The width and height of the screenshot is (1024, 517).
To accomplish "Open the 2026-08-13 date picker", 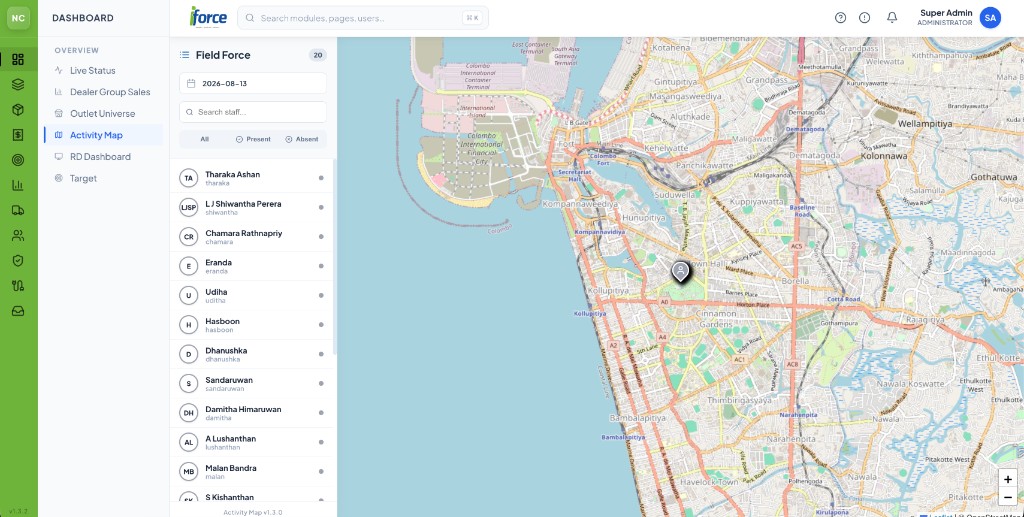I will (x=253, y=84).
